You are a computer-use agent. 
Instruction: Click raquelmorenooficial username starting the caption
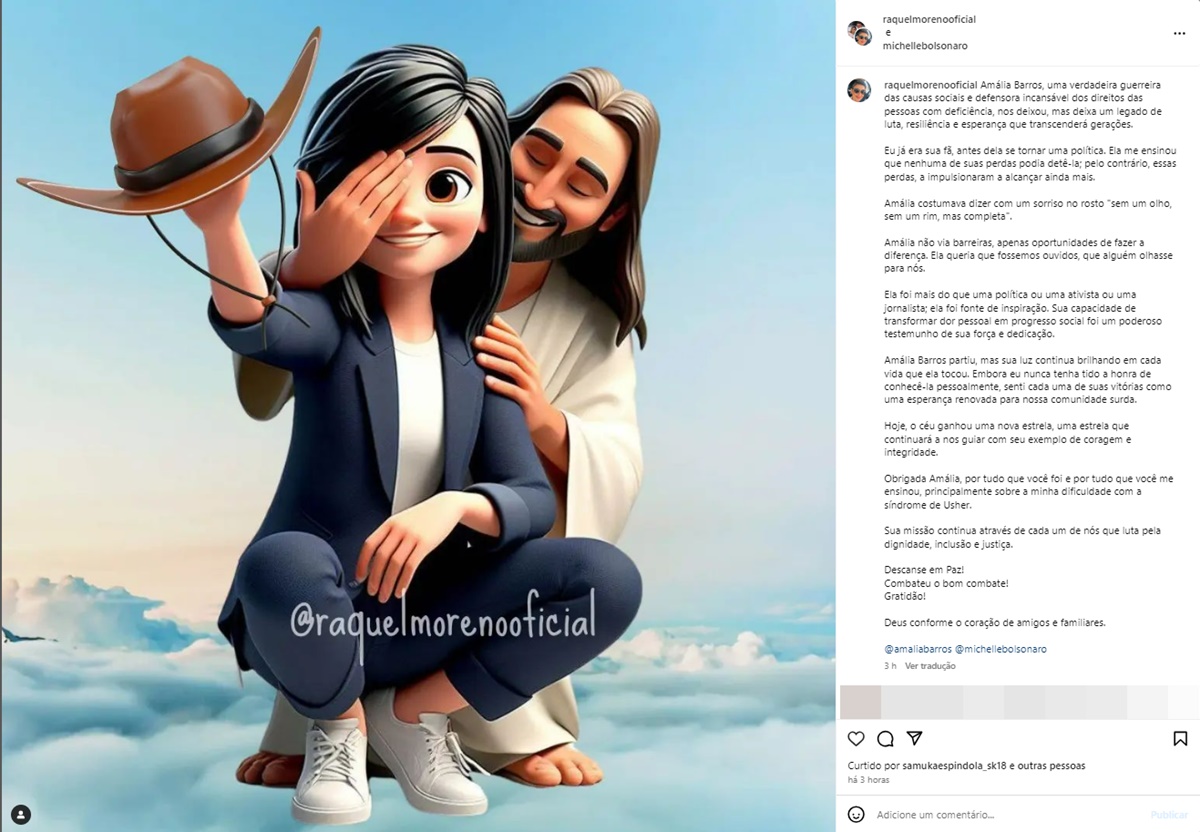(931, 86)
